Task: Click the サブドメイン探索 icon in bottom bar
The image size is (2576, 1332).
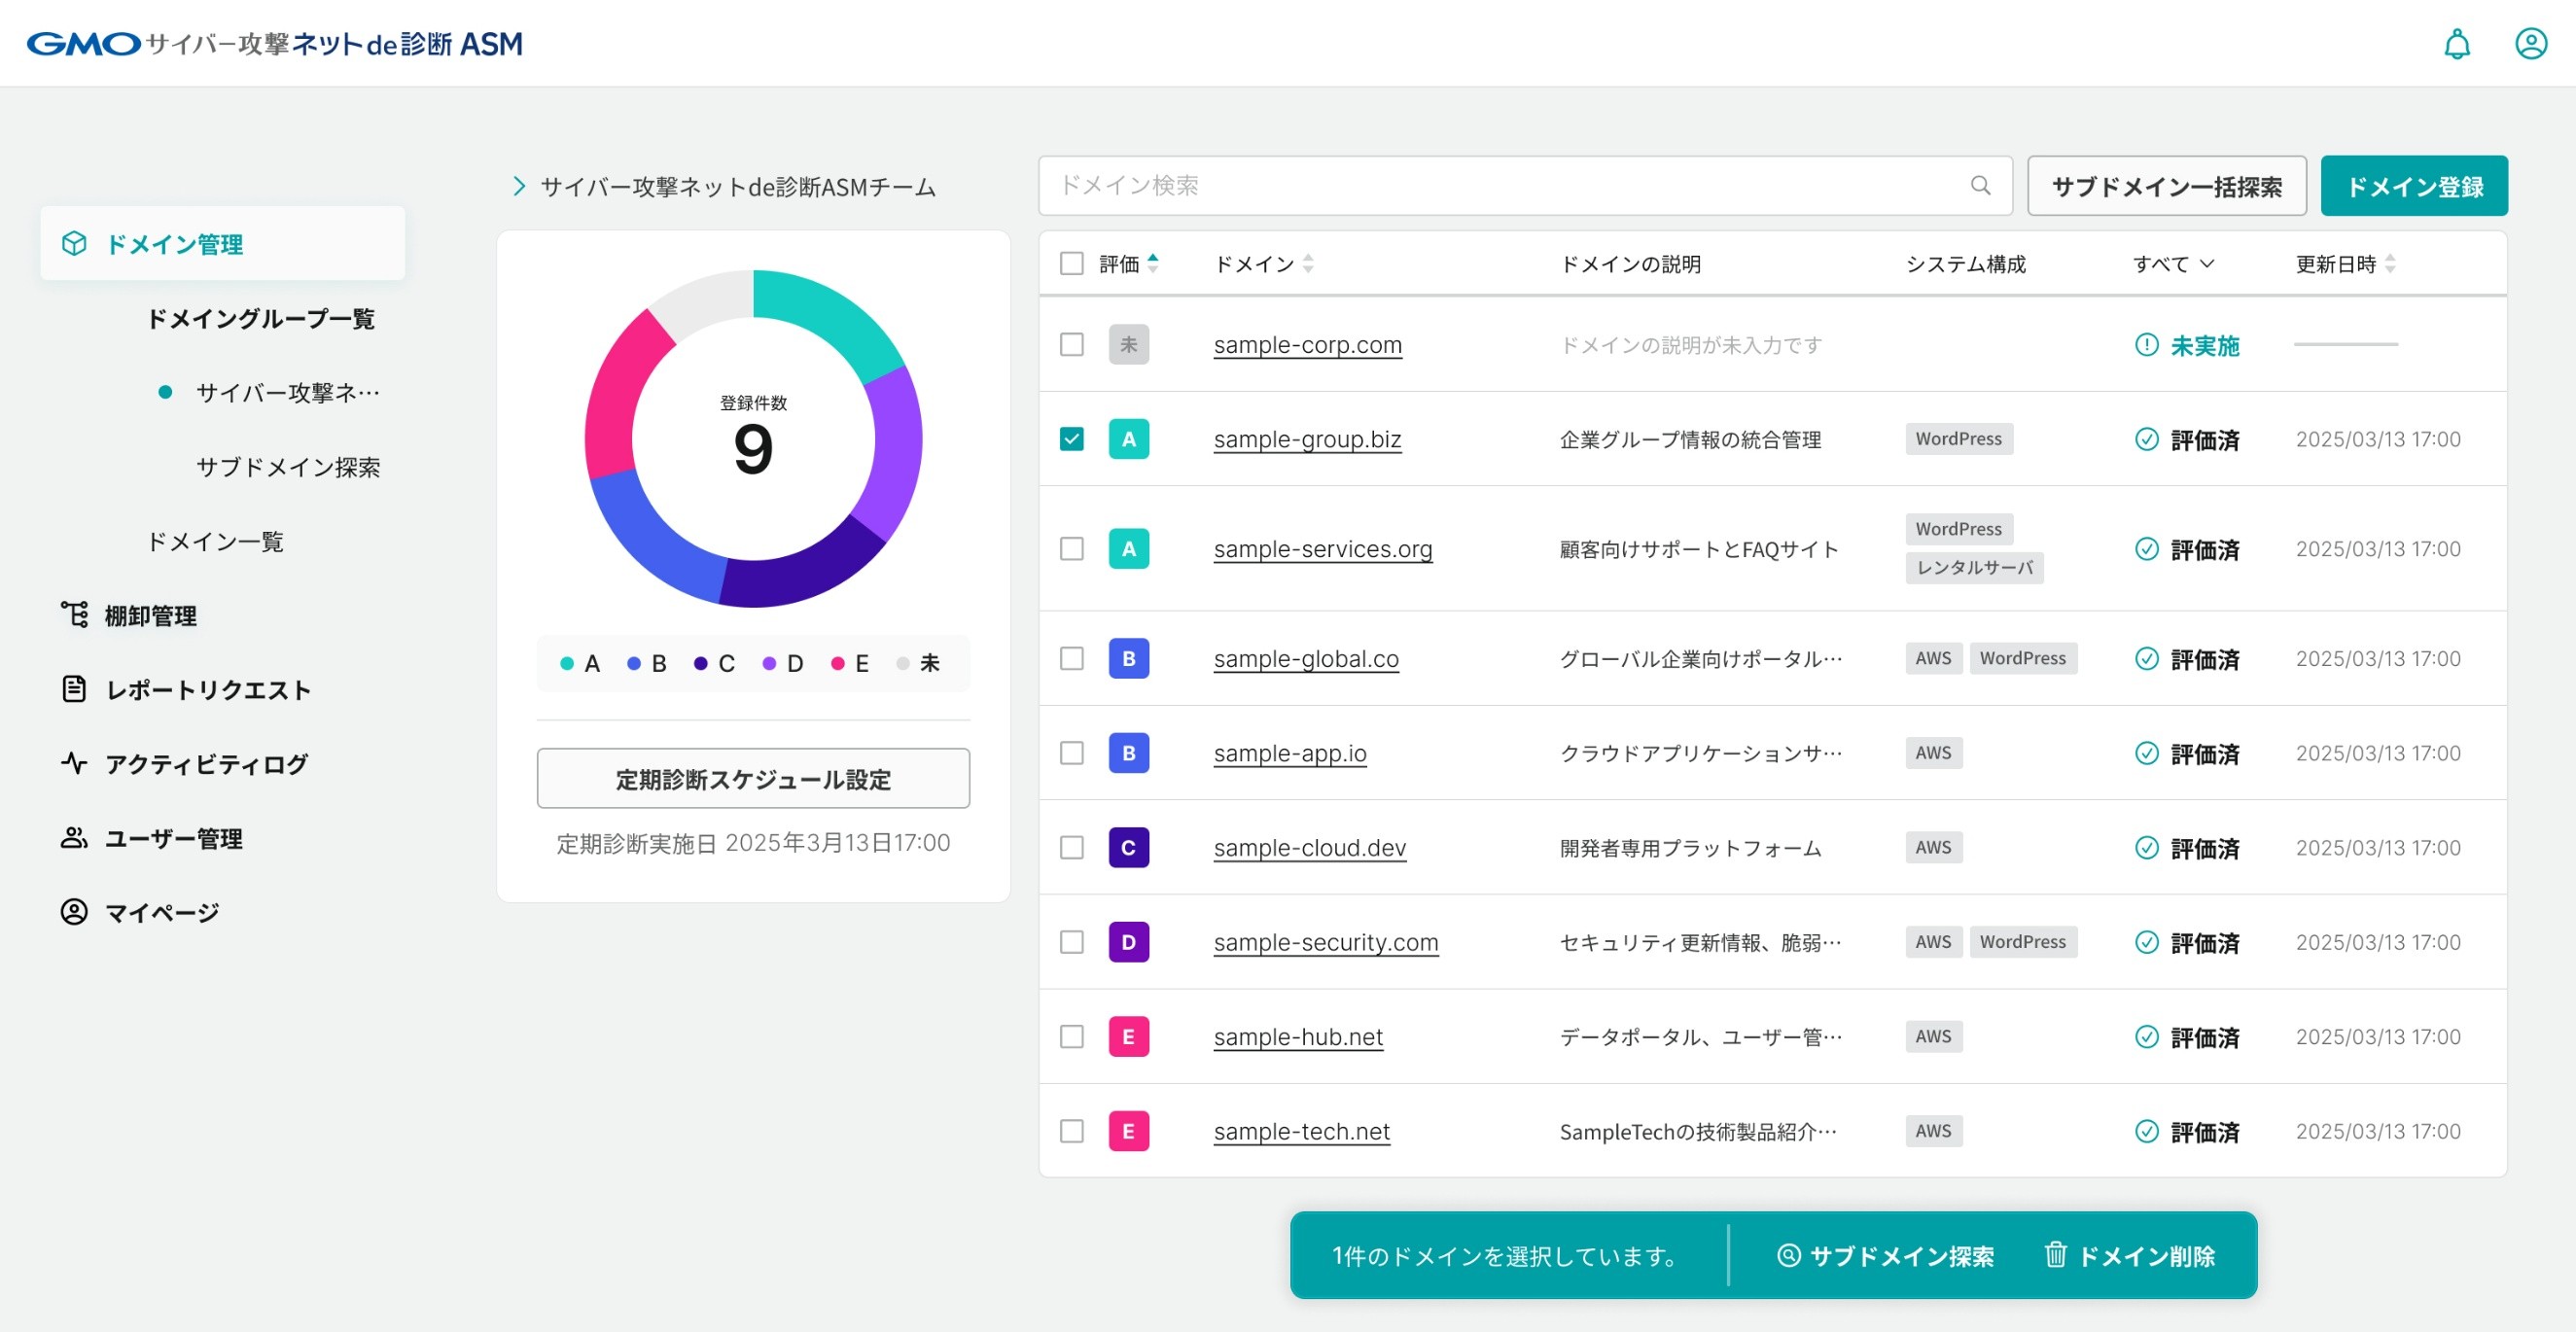Action: point(1788,1254)
